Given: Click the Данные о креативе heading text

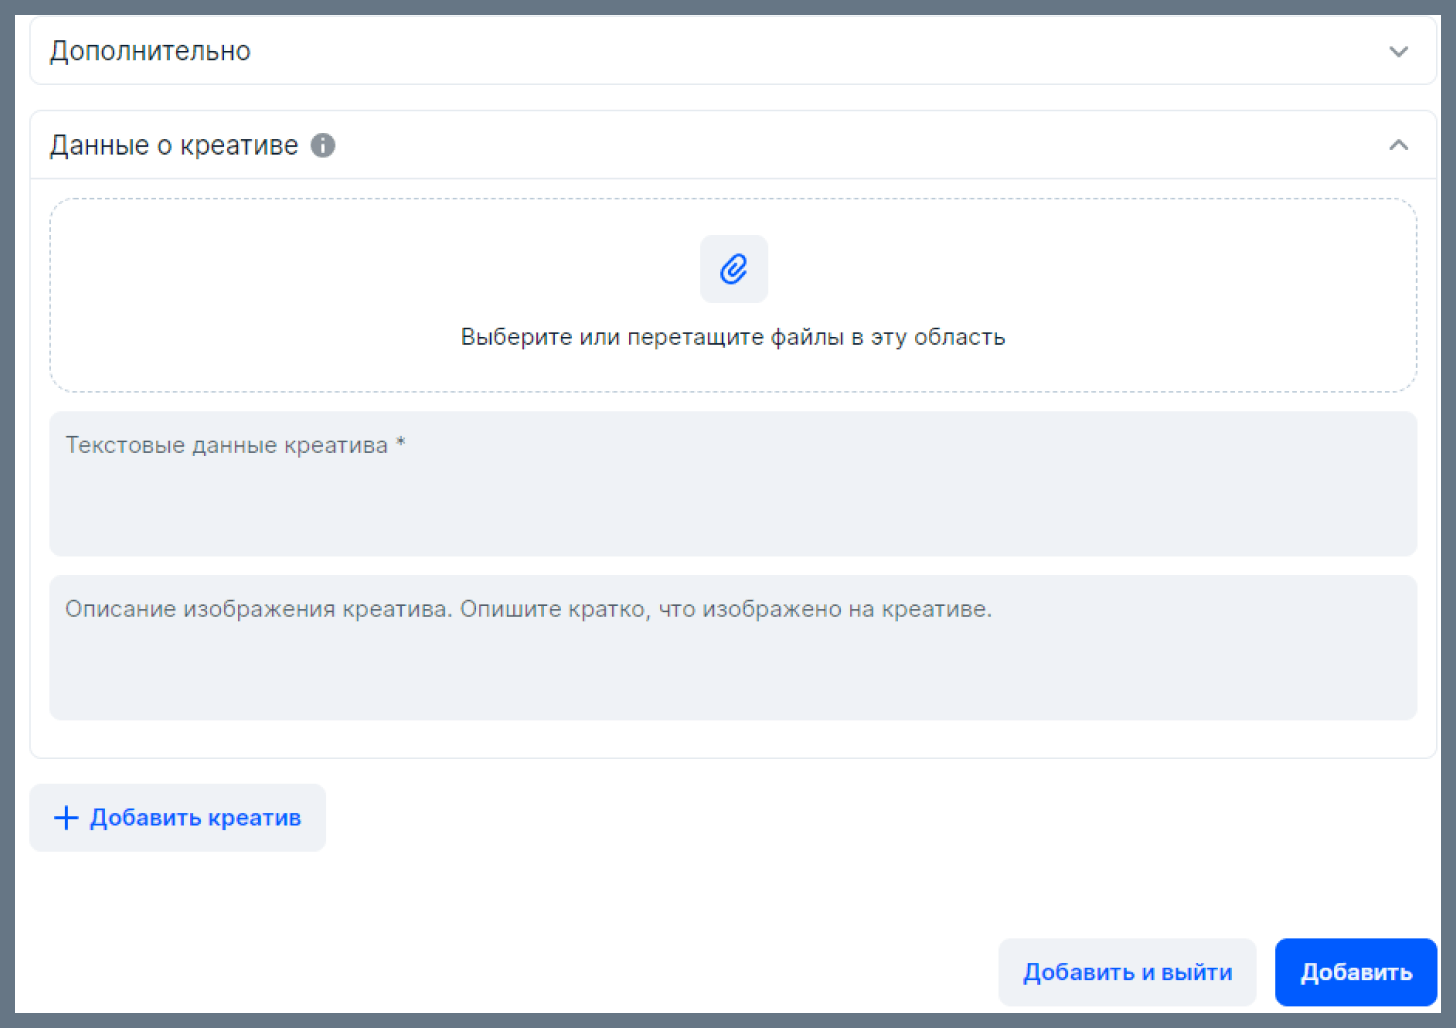Looking at the screenshot, I should point(174,145).
